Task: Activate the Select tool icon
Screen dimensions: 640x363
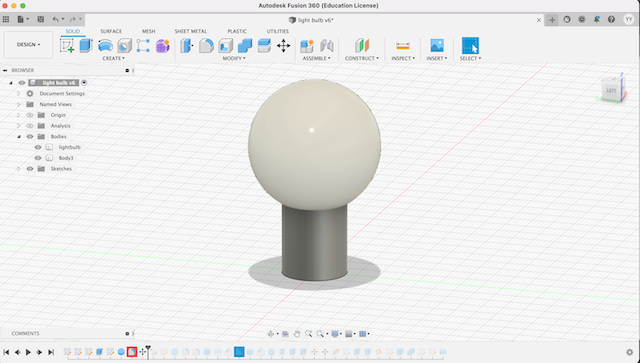Action: [x=470, y=45]
